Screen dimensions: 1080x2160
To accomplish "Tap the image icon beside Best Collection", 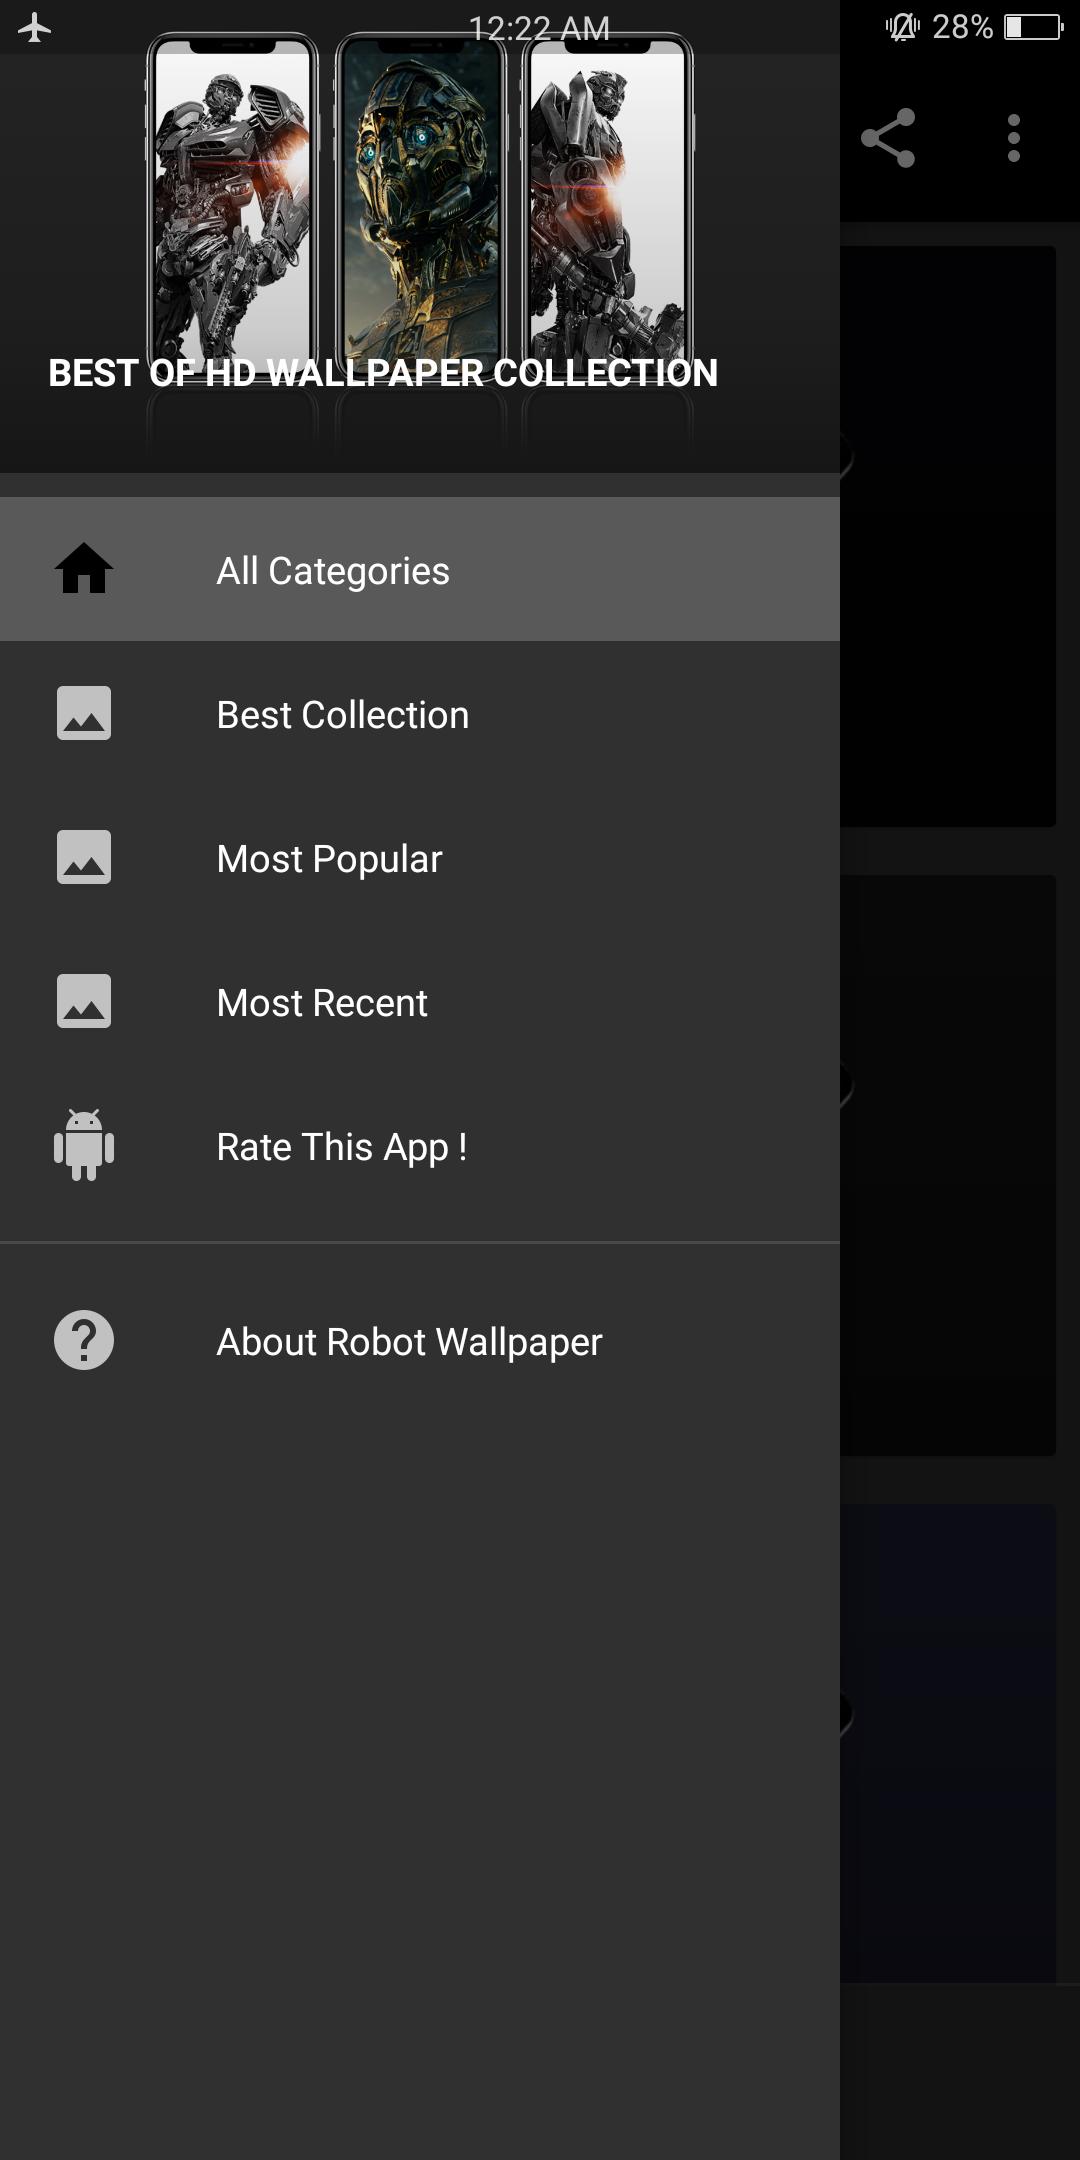I will (84, 713).
